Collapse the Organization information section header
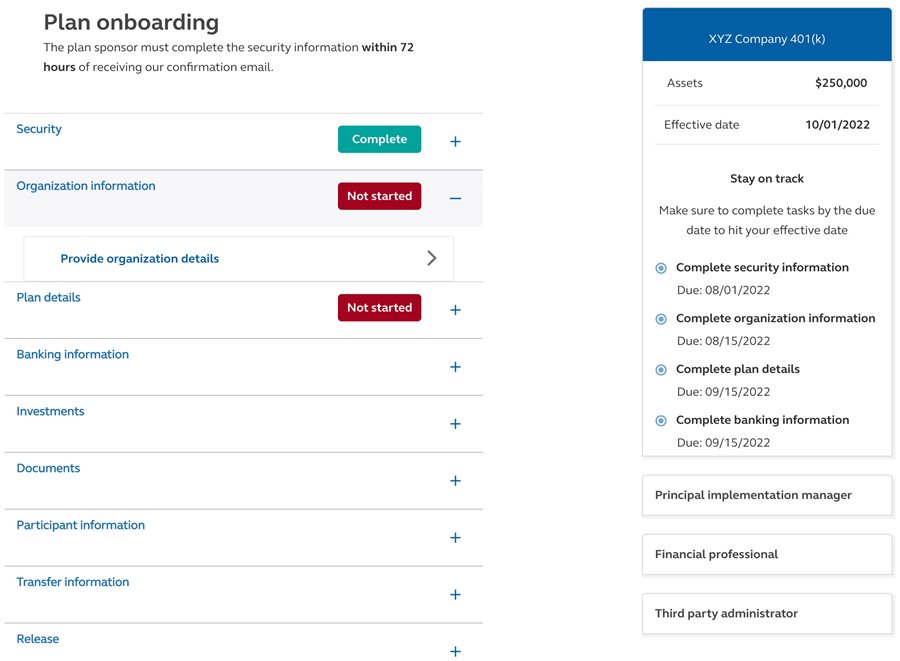The image size is (900, 661). coord(86,185)
